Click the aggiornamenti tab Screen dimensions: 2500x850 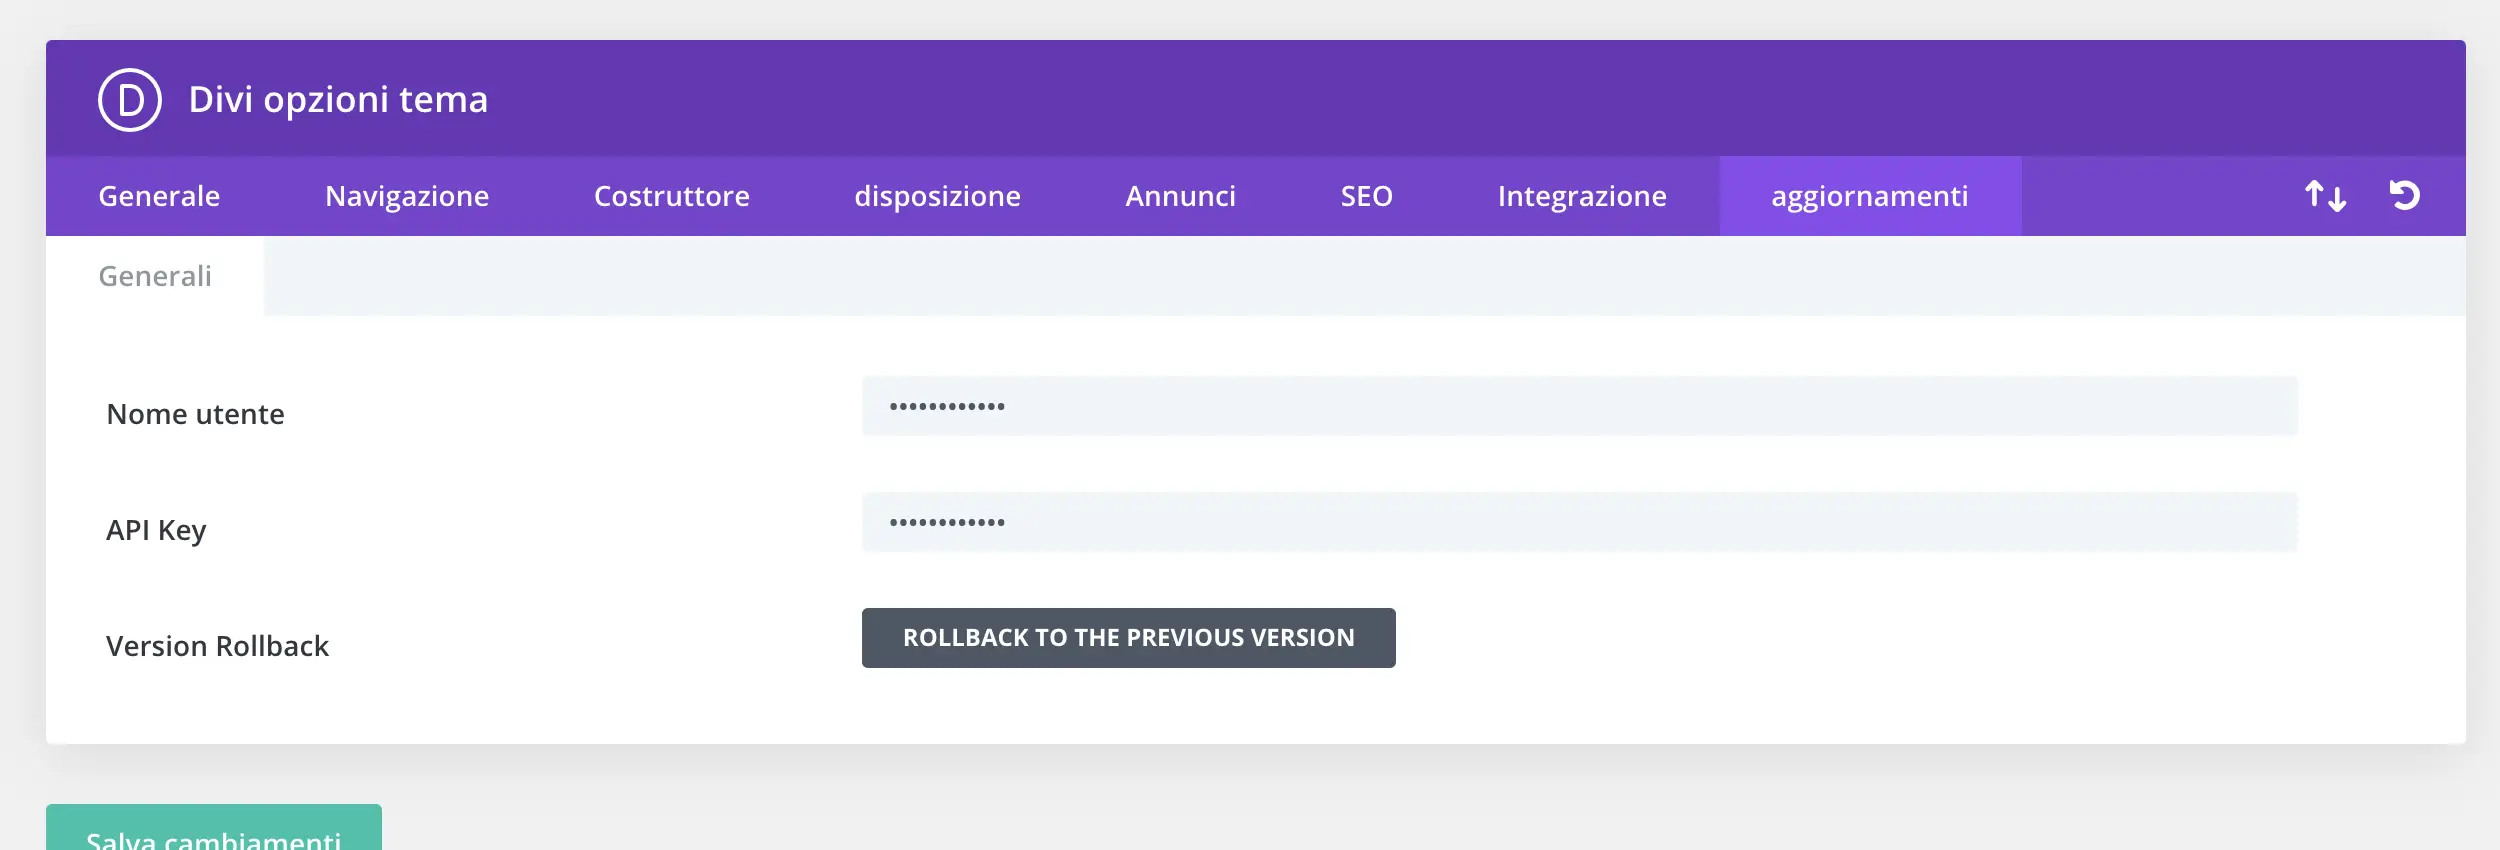1869,196
